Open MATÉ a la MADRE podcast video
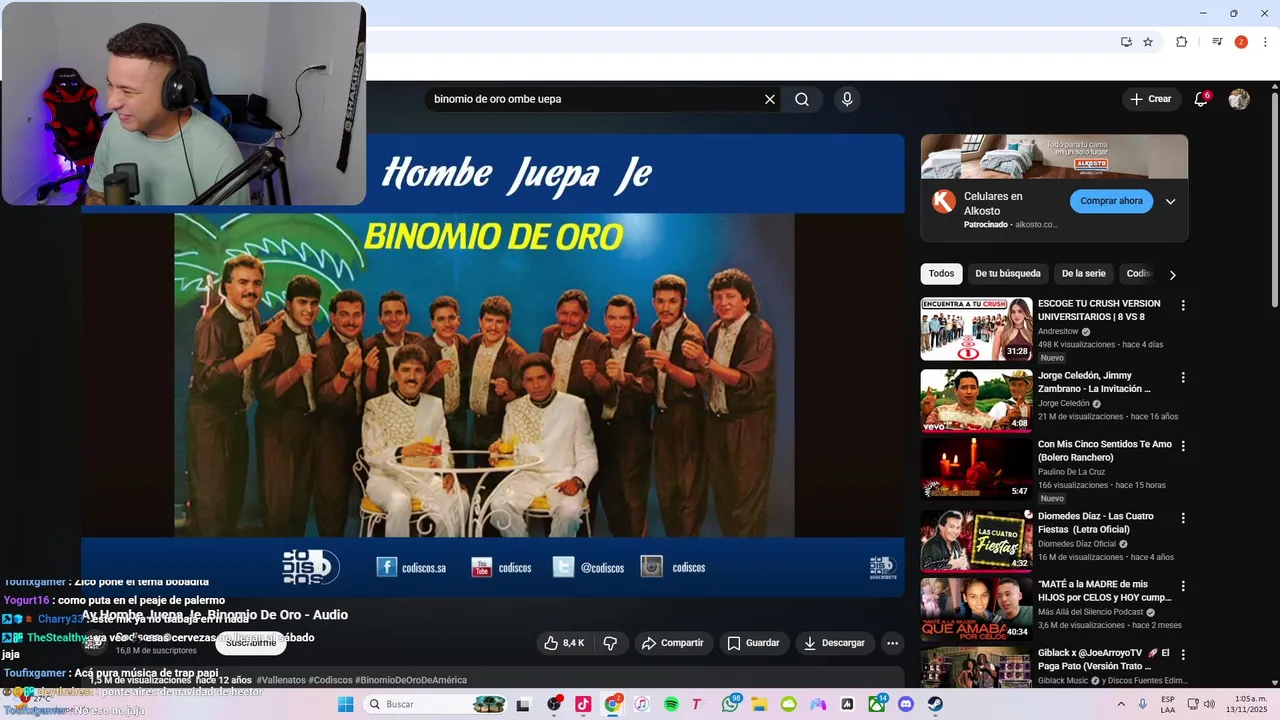This screenshot has height=720, width=1280. coord(976,609)
